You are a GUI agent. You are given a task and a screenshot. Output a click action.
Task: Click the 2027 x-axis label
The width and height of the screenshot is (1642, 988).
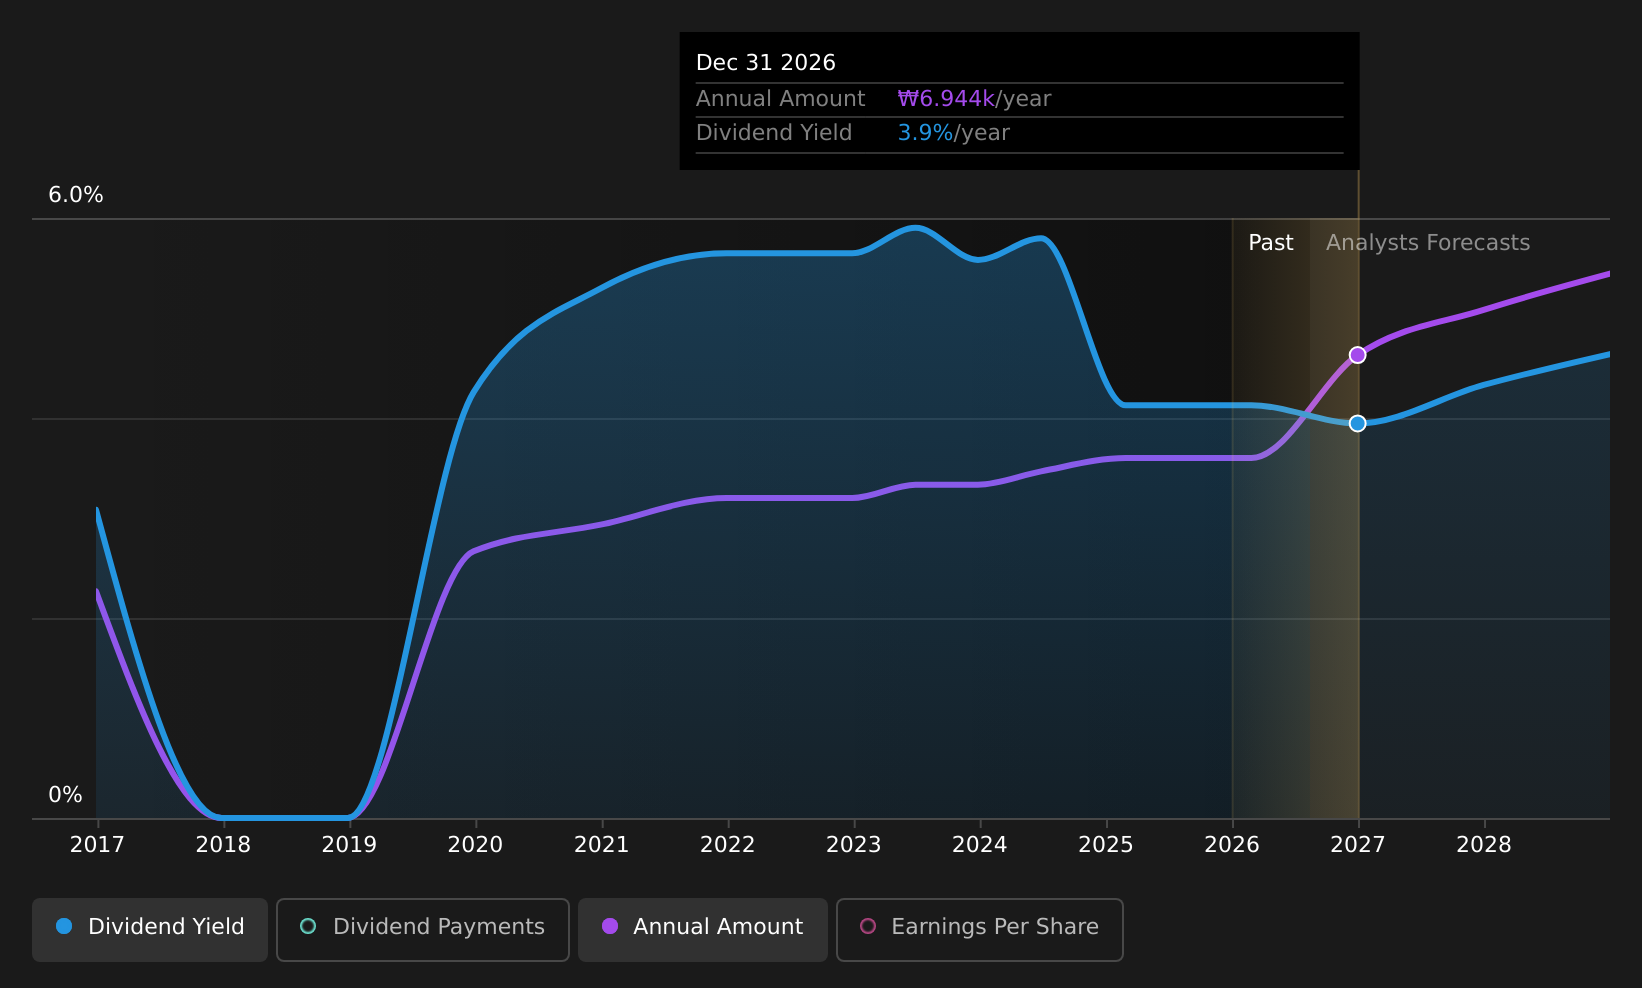point(1357,845)
